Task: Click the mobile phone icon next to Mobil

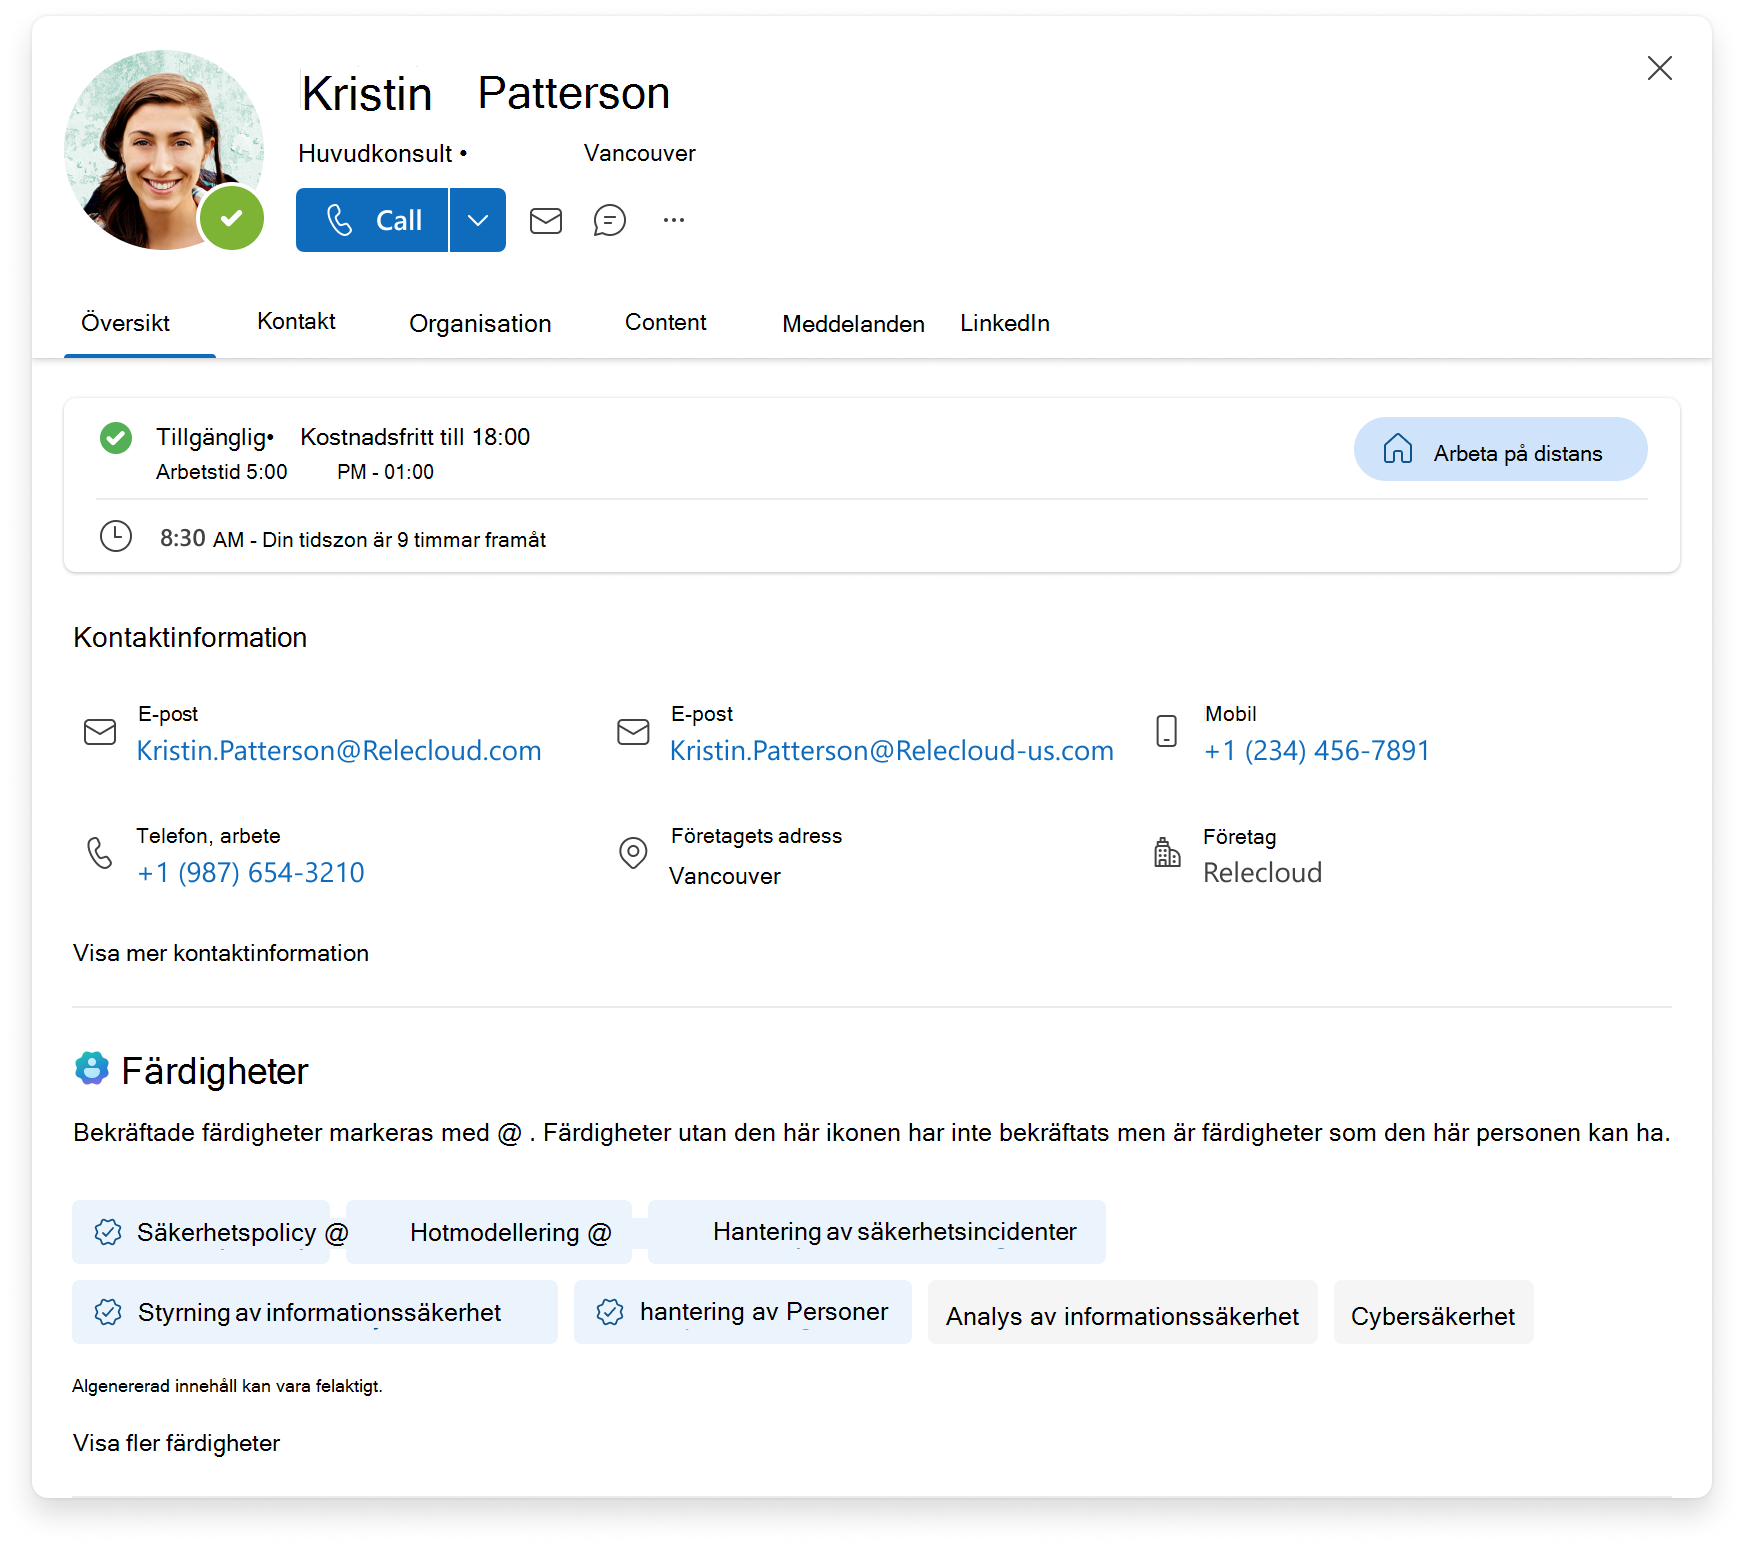Action: tap(1167, 731)
